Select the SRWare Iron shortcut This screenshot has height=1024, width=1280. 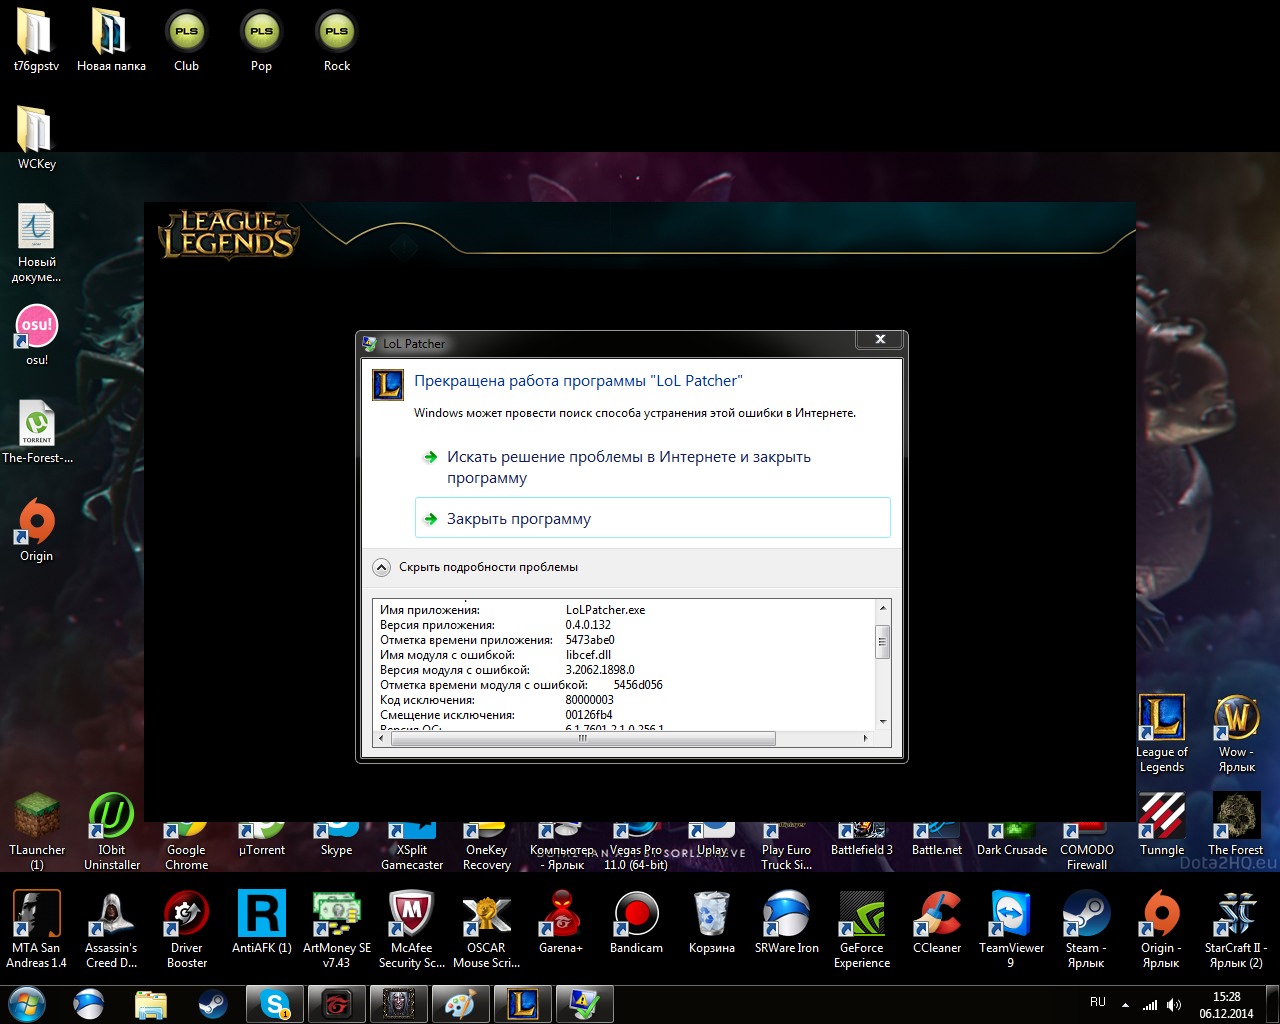787,922
